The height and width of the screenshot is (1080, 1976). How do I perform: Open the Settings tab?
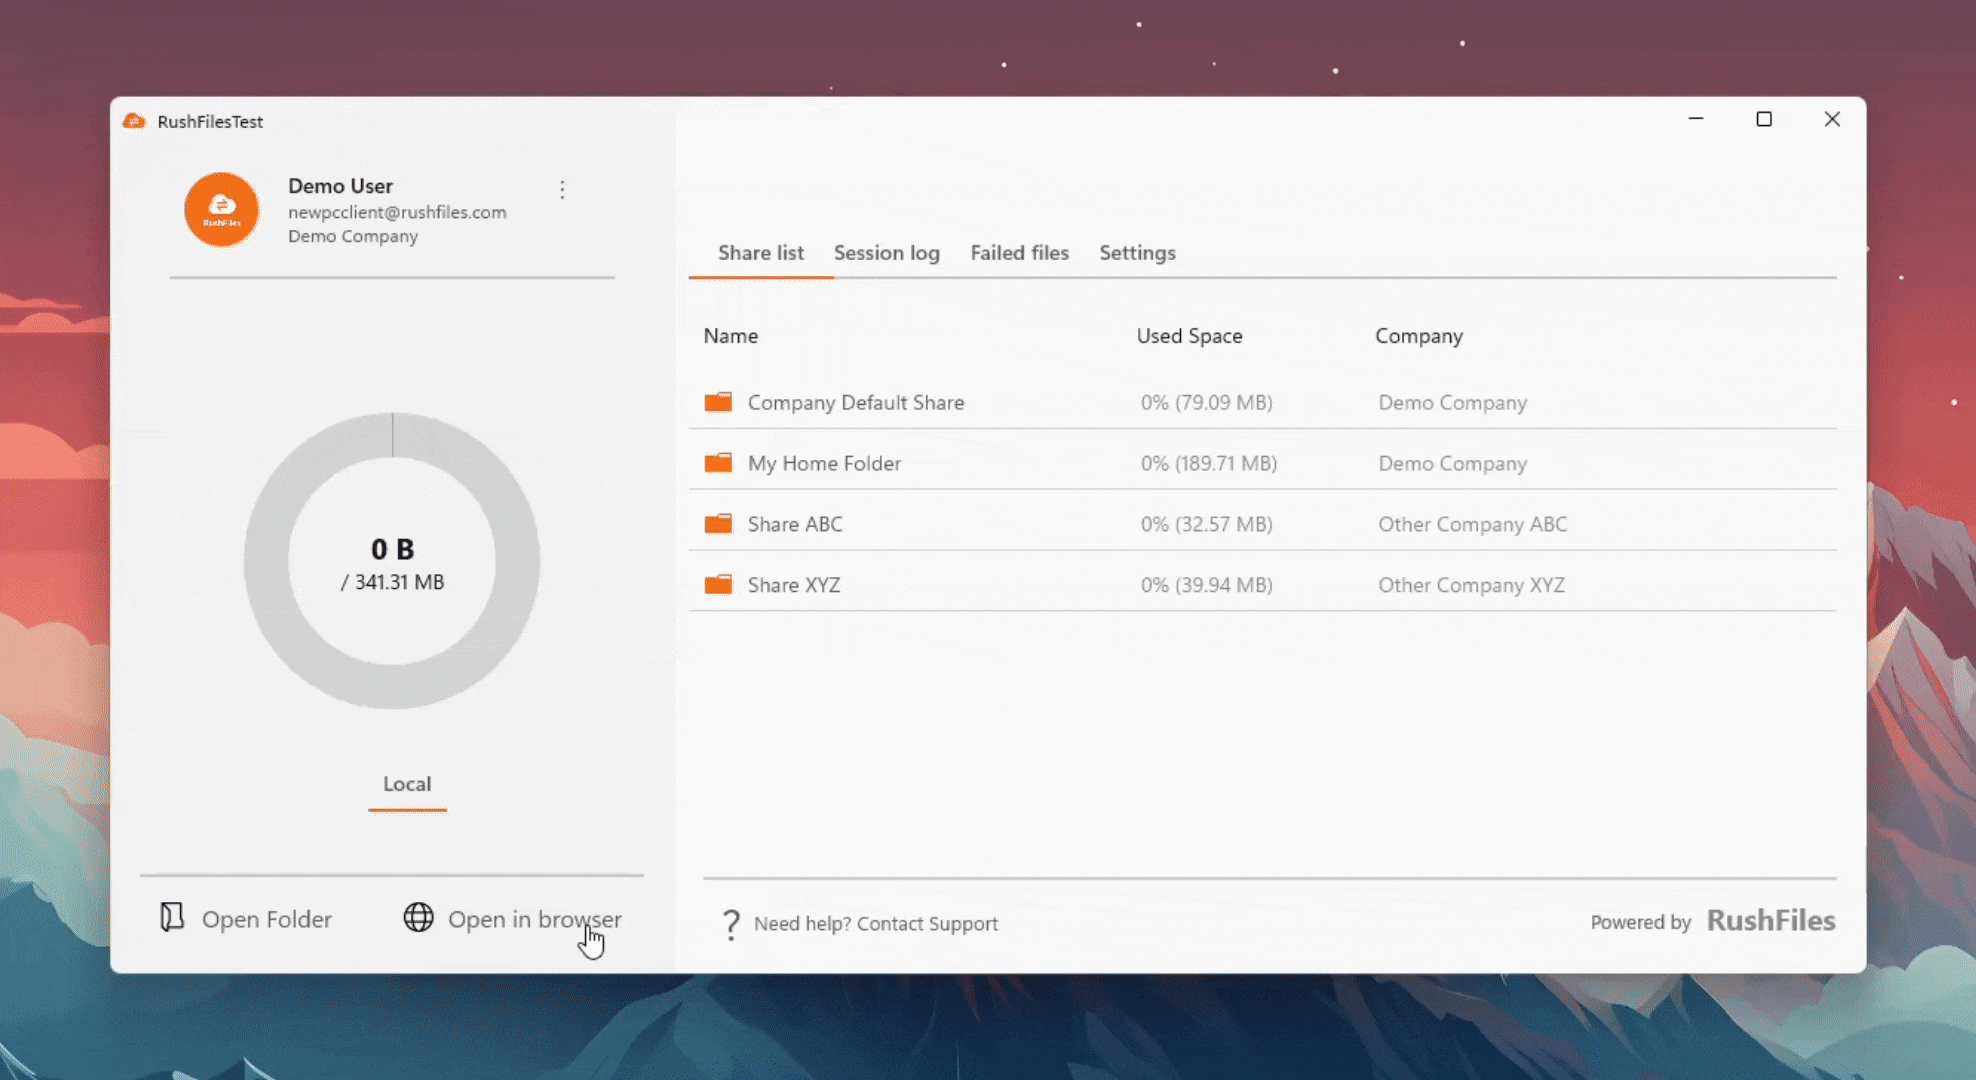click(x=1137, y=253)
